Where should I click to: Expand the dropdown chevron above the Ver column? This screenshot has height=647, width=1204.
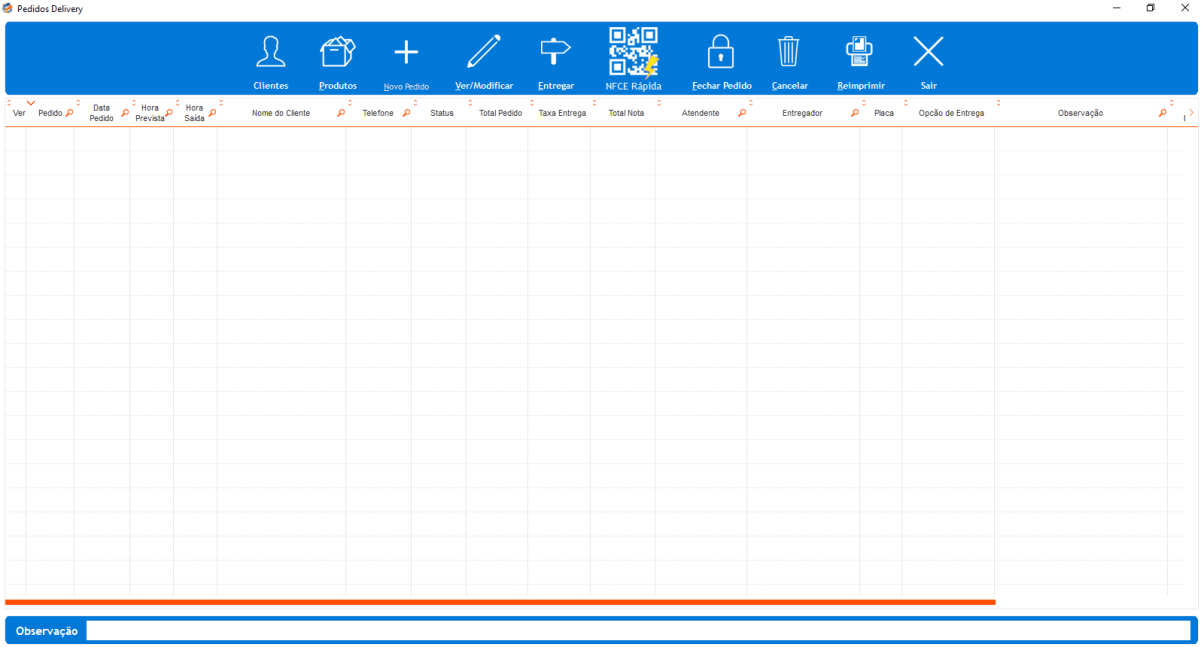(x=31, y=103)
